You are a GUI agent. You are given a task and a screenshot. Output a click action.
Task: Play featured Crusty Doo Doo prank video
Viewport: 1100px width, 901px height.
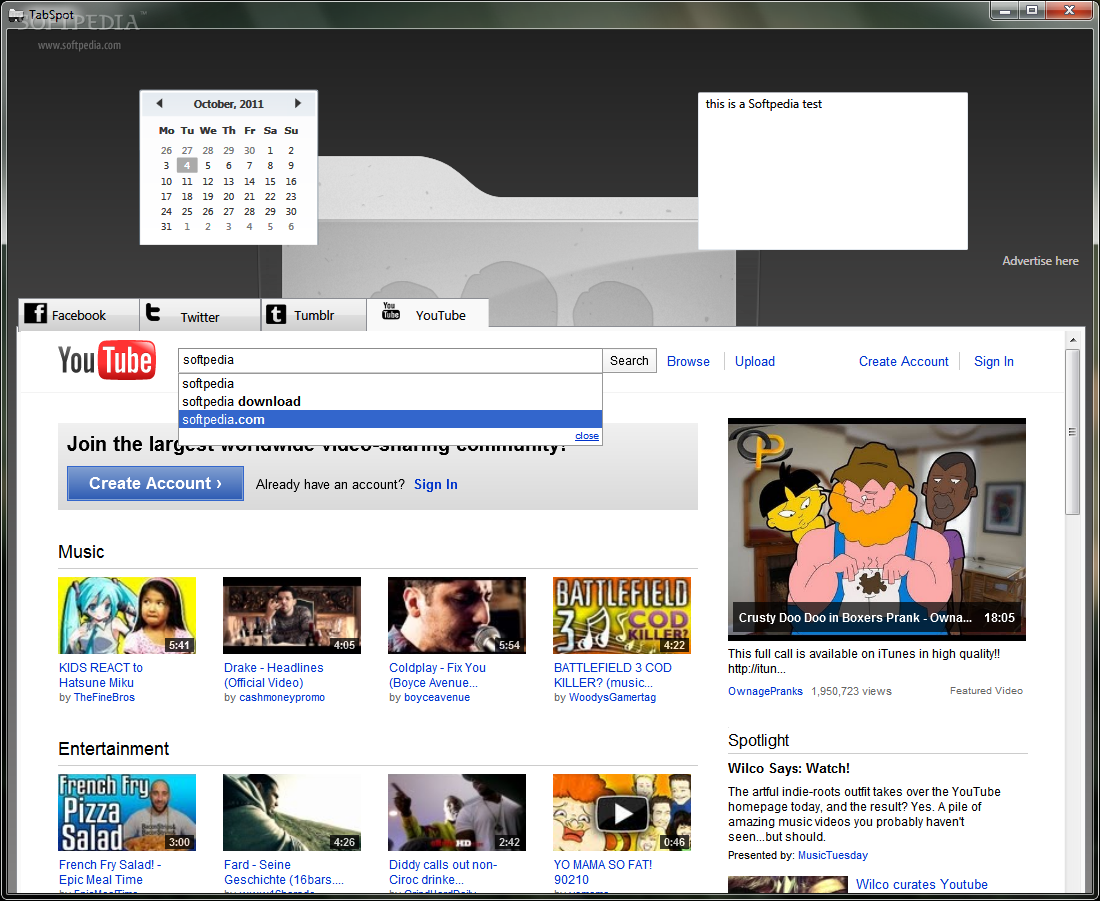point(877,529)
